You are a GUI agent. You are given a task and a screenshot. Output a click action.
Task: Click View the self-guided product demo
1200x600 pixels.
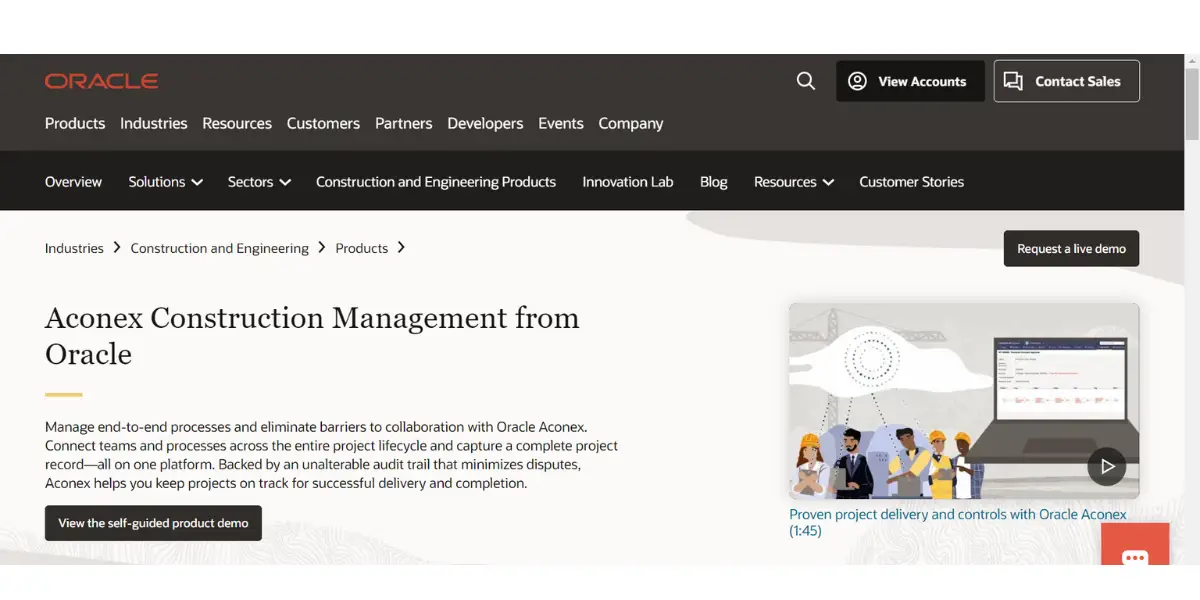click(x=153, y=523)
